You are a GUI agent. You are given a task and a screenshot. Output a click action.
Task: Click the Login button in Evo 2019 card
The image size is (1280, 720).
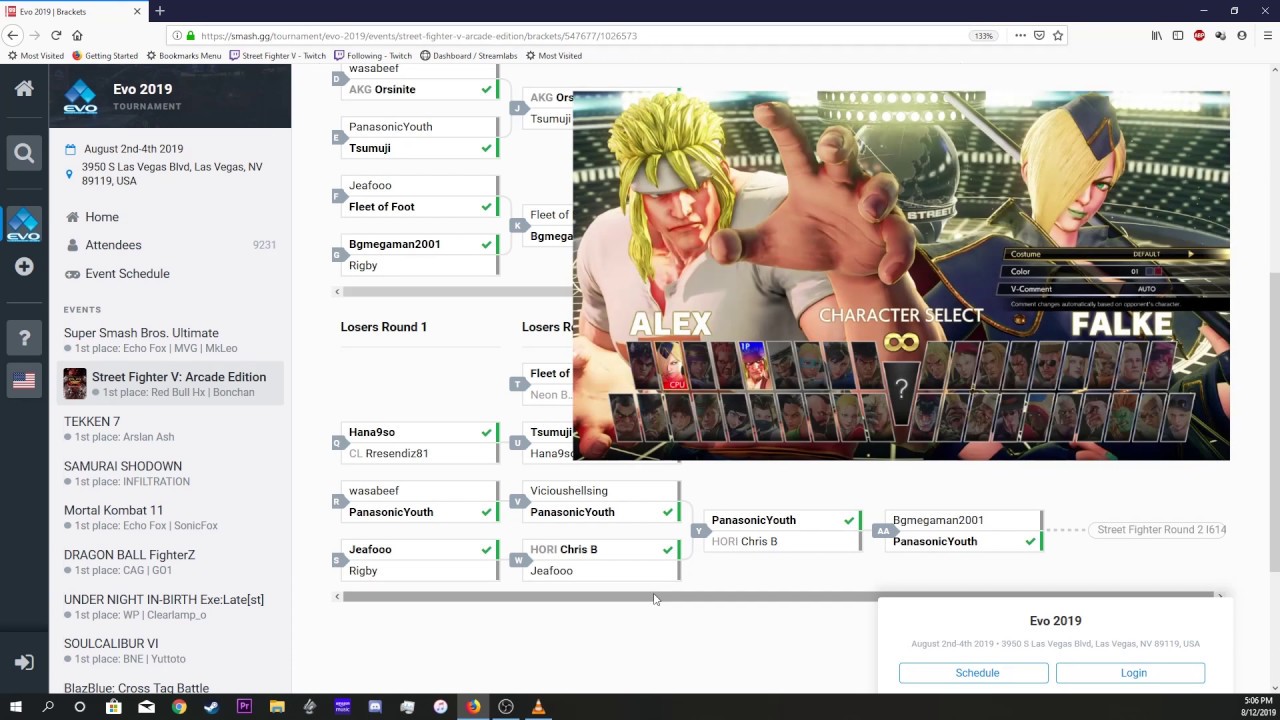(x=1130, y=673)
